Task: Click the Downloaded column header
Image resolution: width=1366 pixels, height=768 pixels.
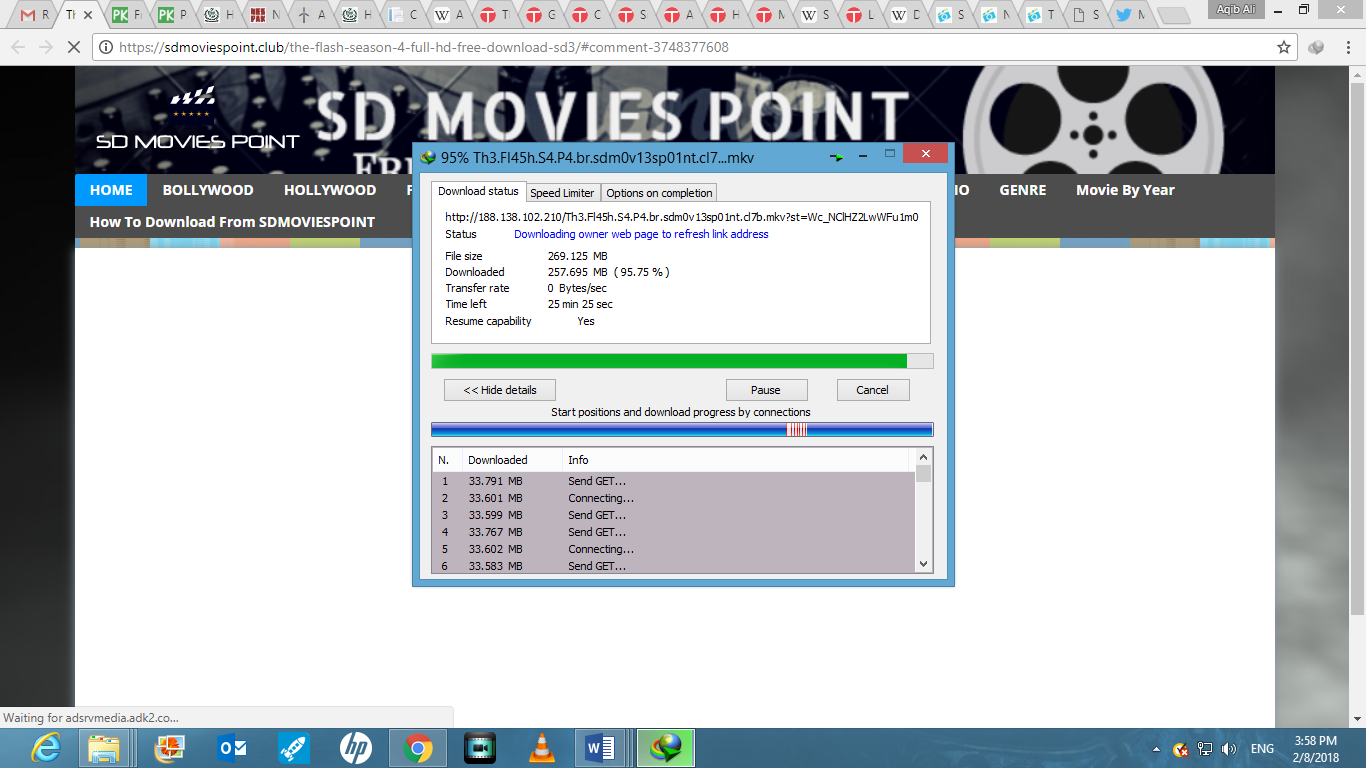Action: (x=512, y=460)
